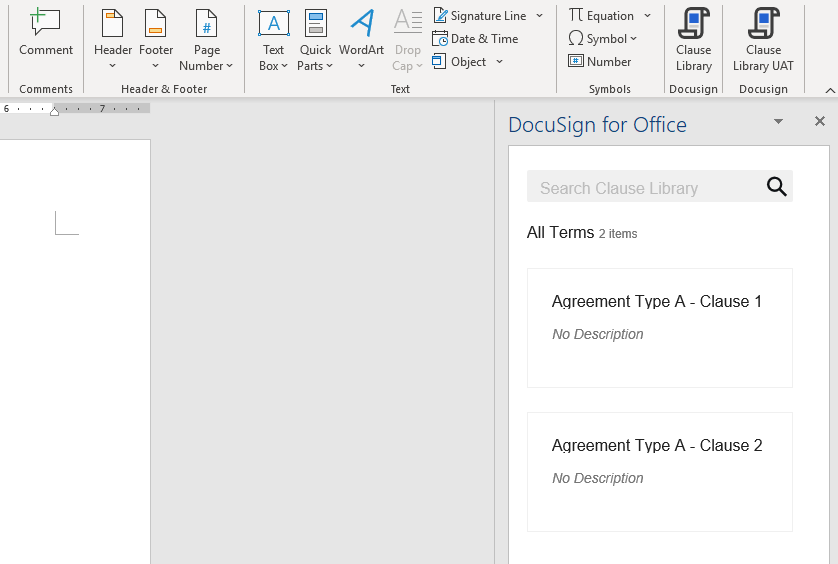Insert an Equation
The height and width of the screenshot is (564, 838).
tap(601, 16)
